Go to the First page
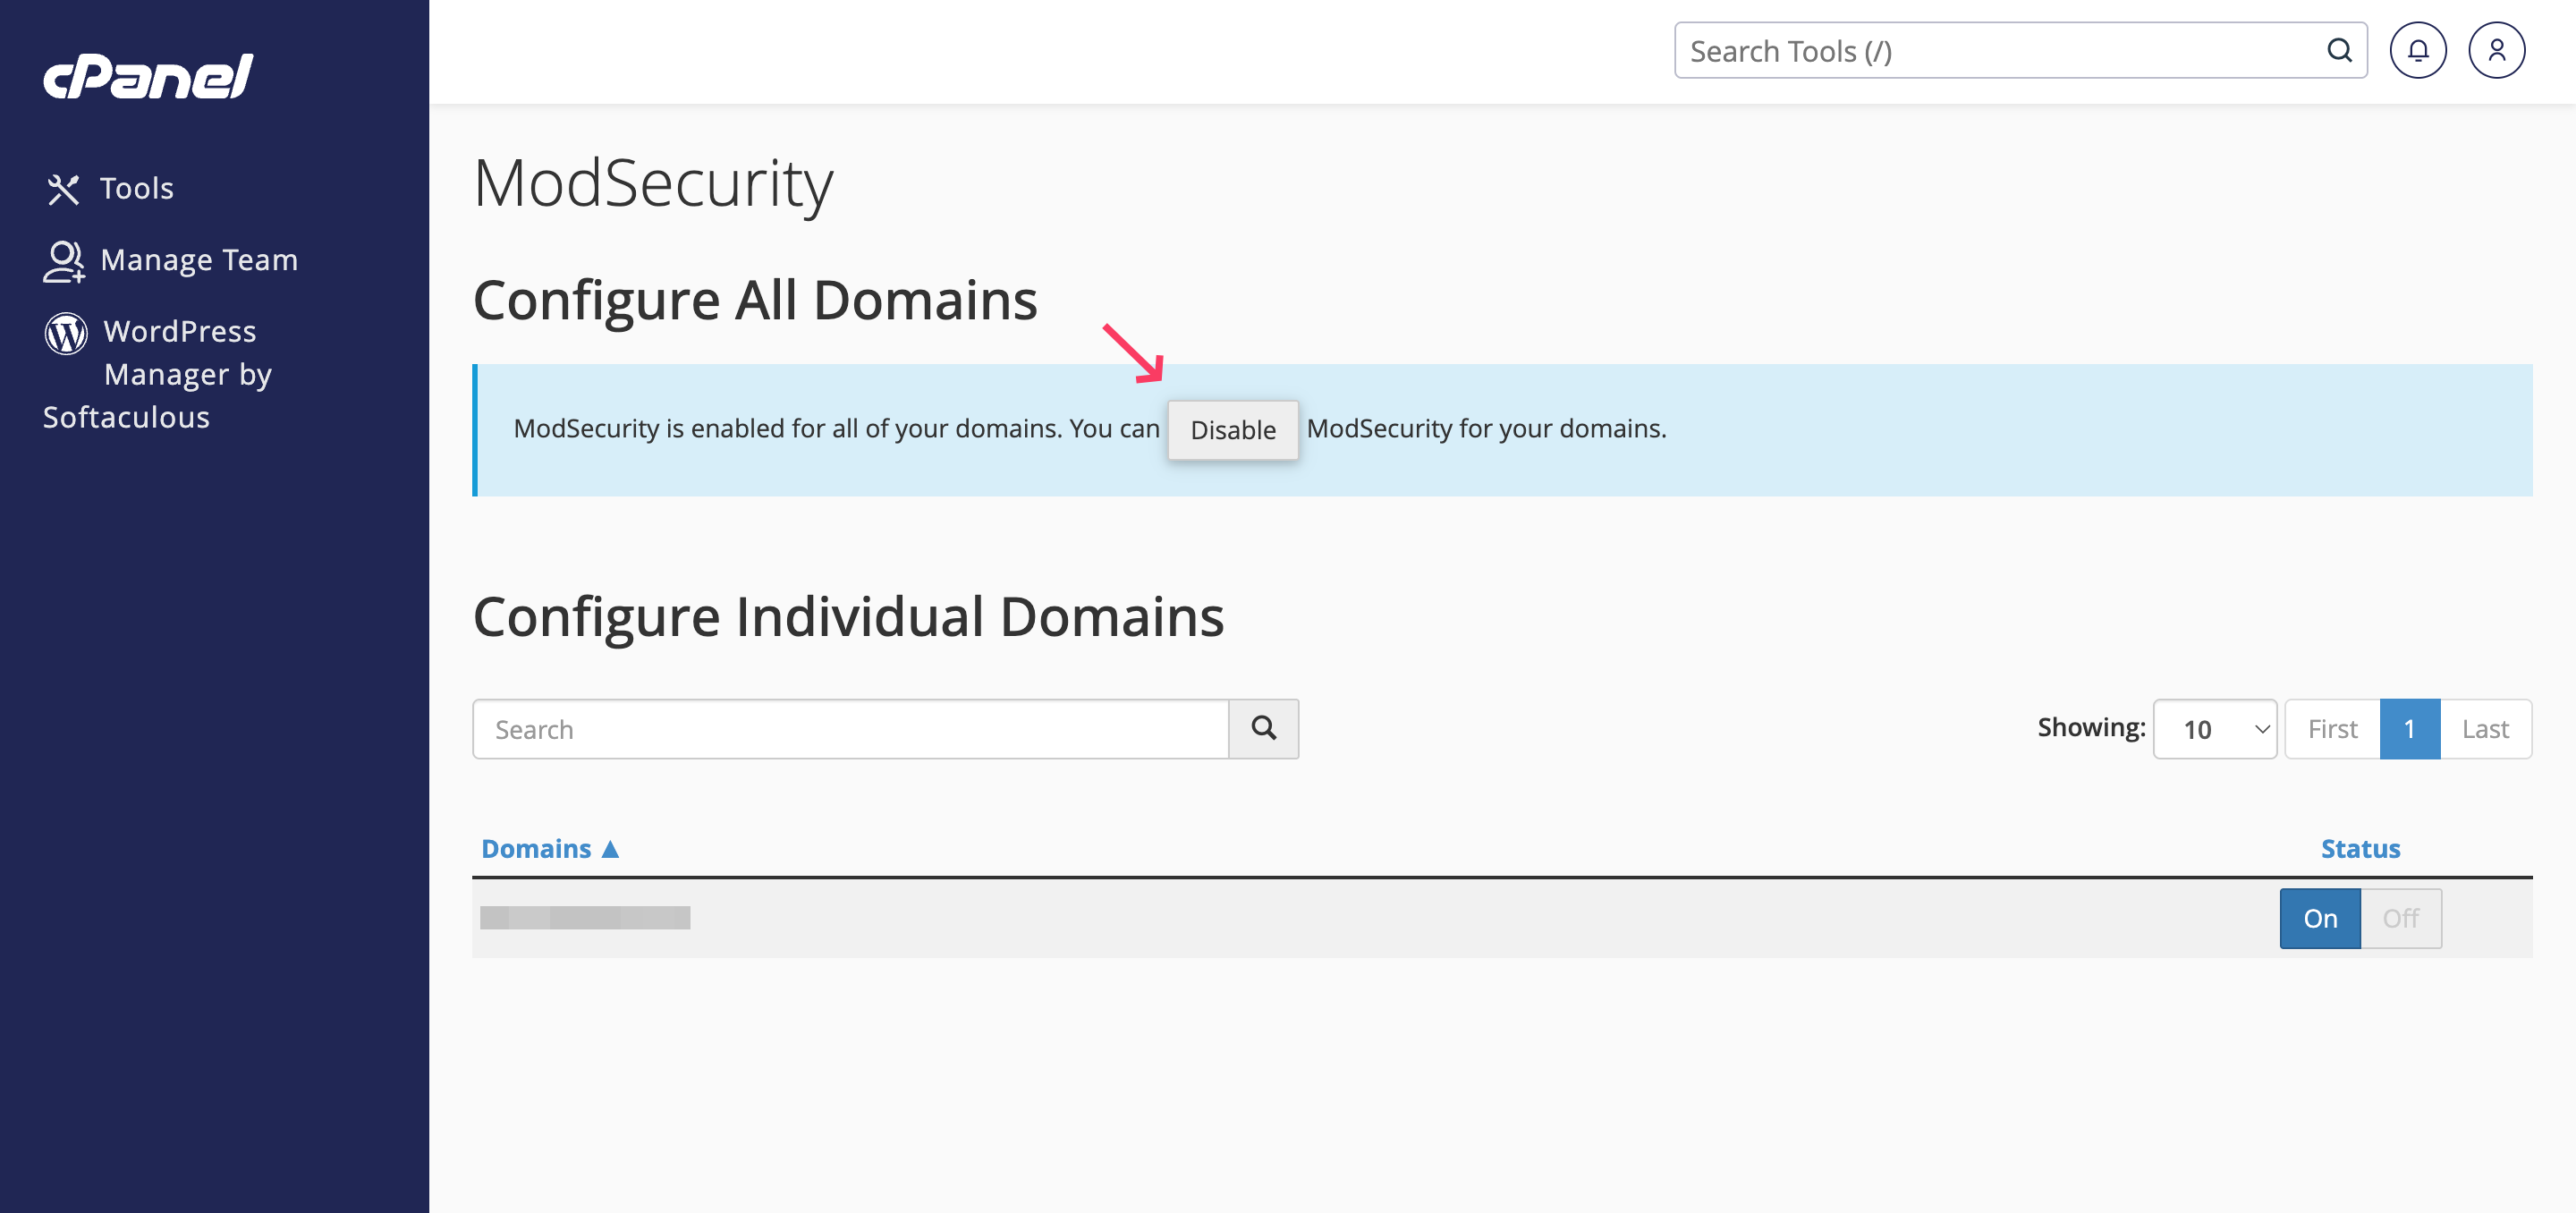2576x1213 pixels. (2332, 729)
